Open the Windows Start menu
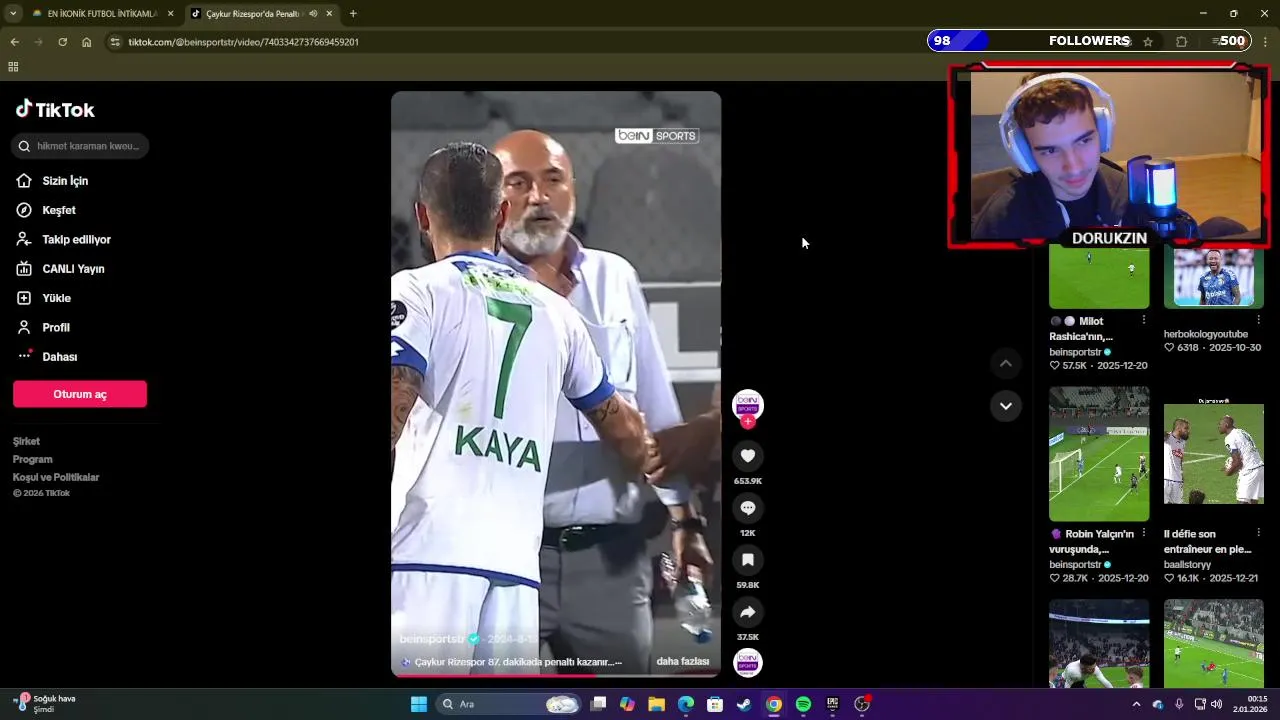The height and width of the screenshot is (720, 1280). tap(419, 704)
